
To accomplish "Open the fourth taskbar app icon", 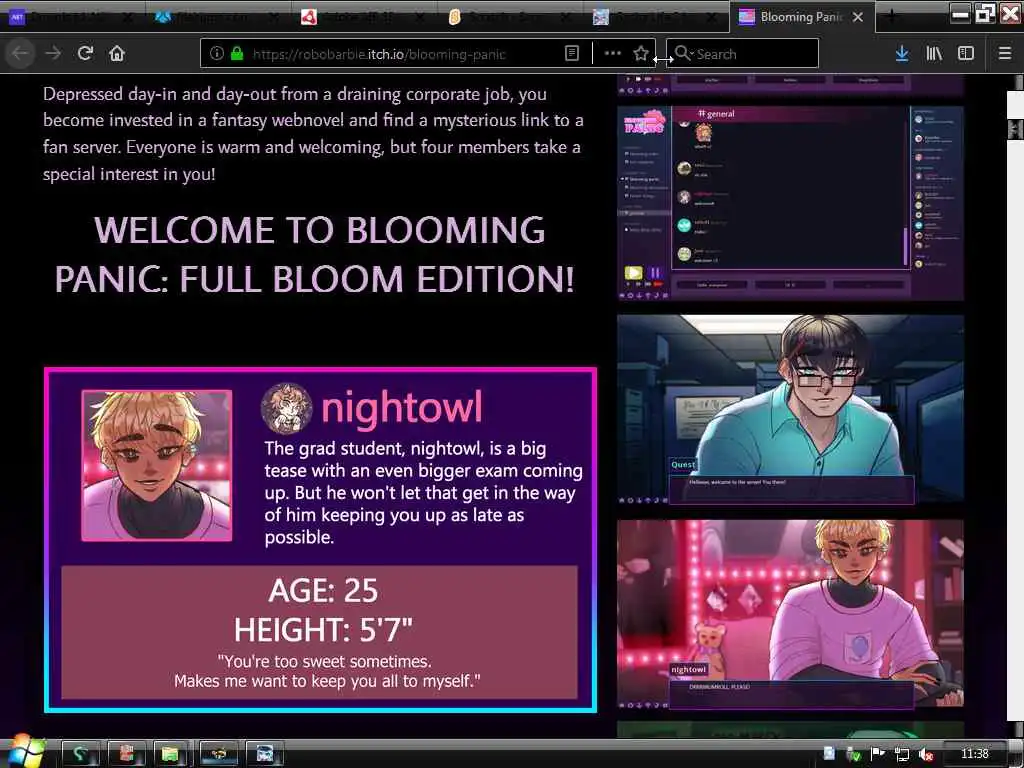I will pos(218,754).
